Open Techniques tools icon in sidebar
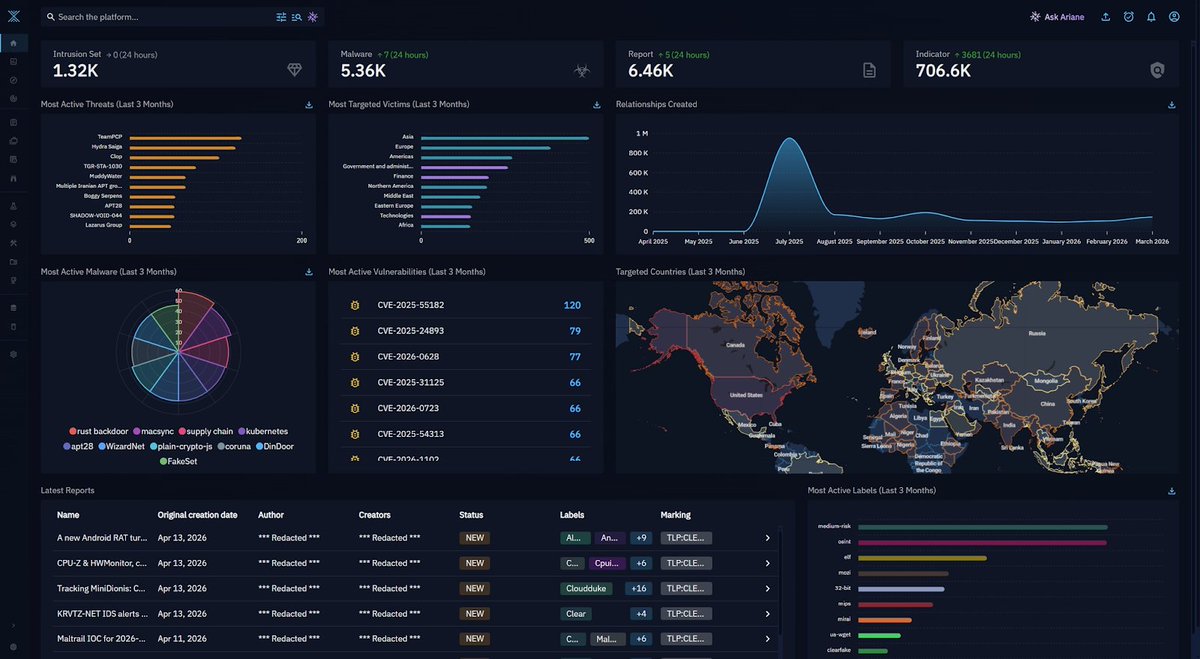The image size is (1200, 659). pos(13,243)
